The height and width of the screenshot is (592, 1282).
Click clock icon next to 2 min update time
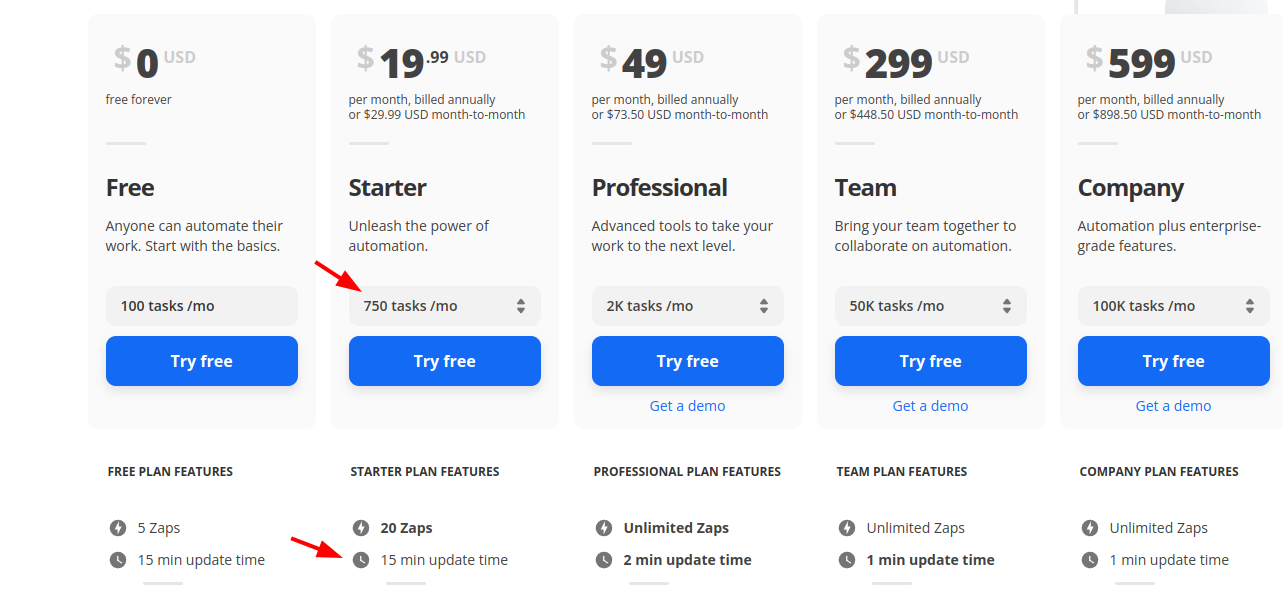(x=604, y=560)
